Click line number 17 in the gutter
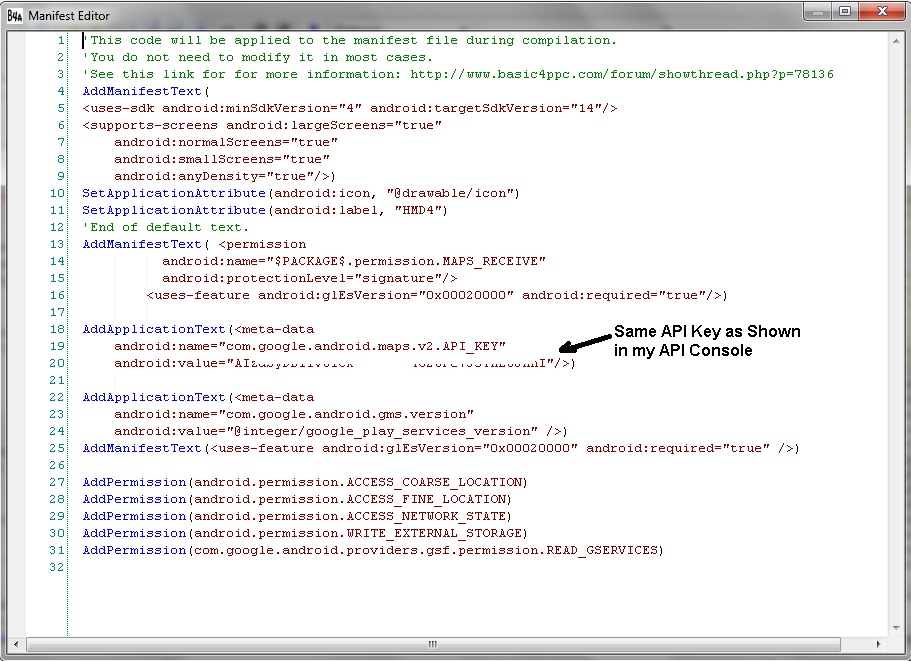 pos(57,312)
